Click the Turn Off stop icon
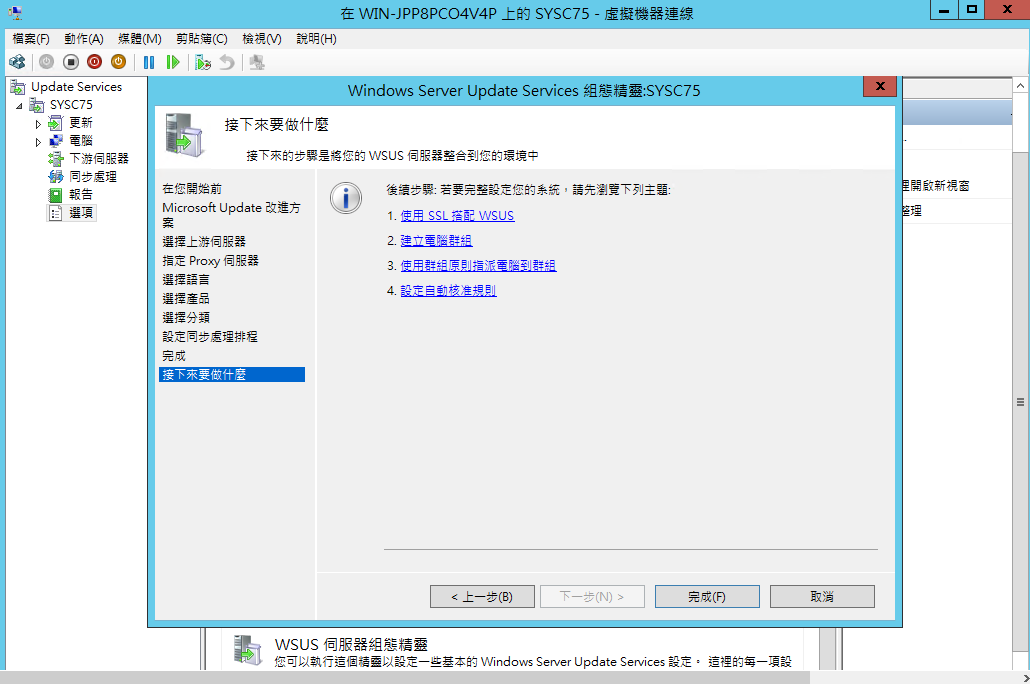 click(x=70, y=62)
